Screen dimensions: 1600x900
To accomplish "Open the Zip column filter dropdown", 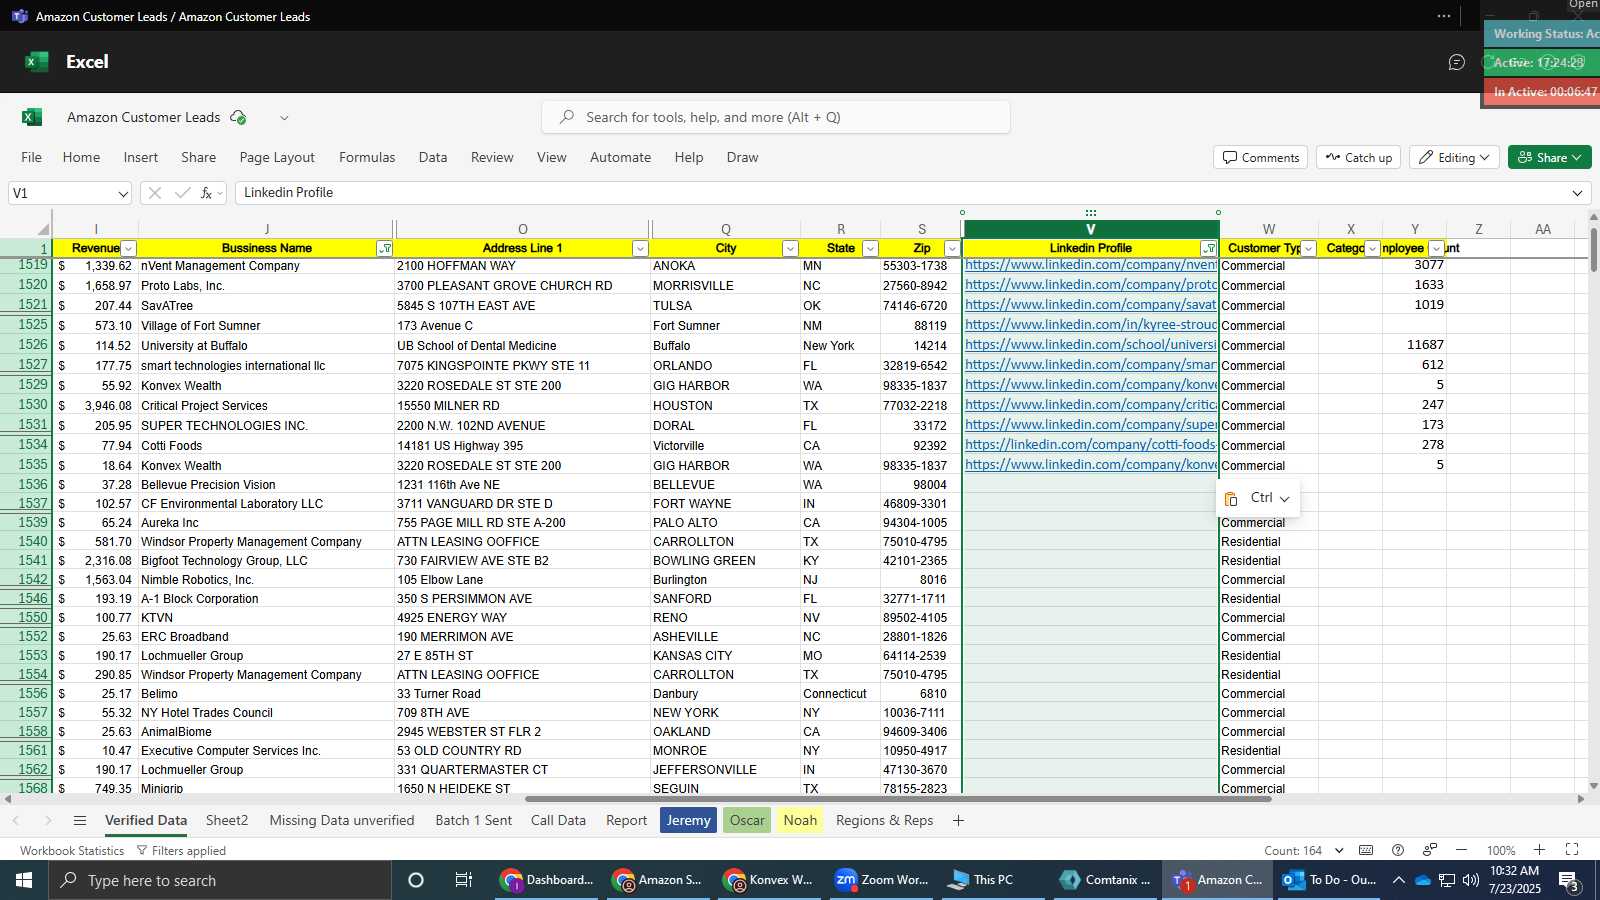I will pos(952,249).
